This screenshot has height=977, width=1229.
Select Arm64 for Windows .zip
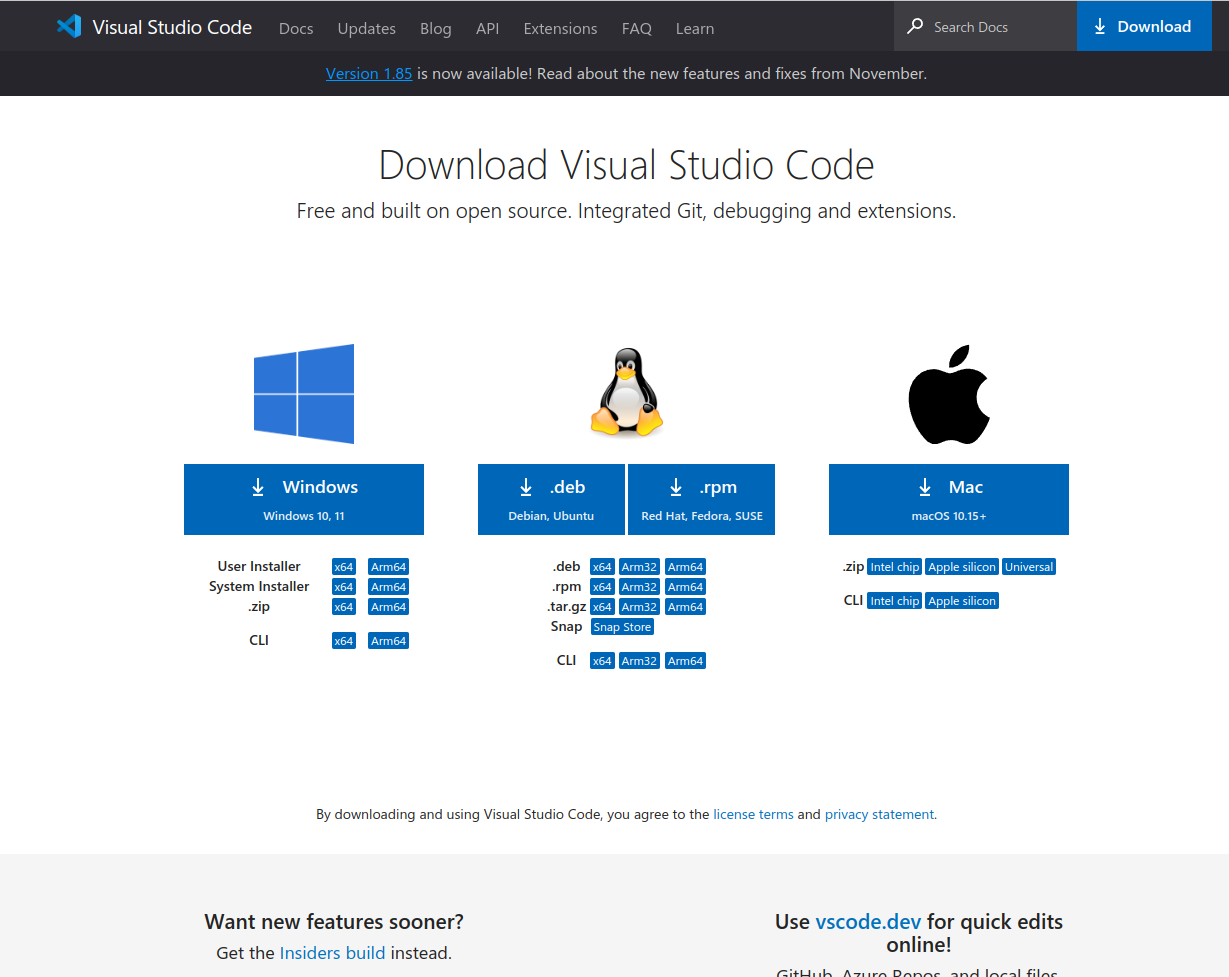(389, 607)
